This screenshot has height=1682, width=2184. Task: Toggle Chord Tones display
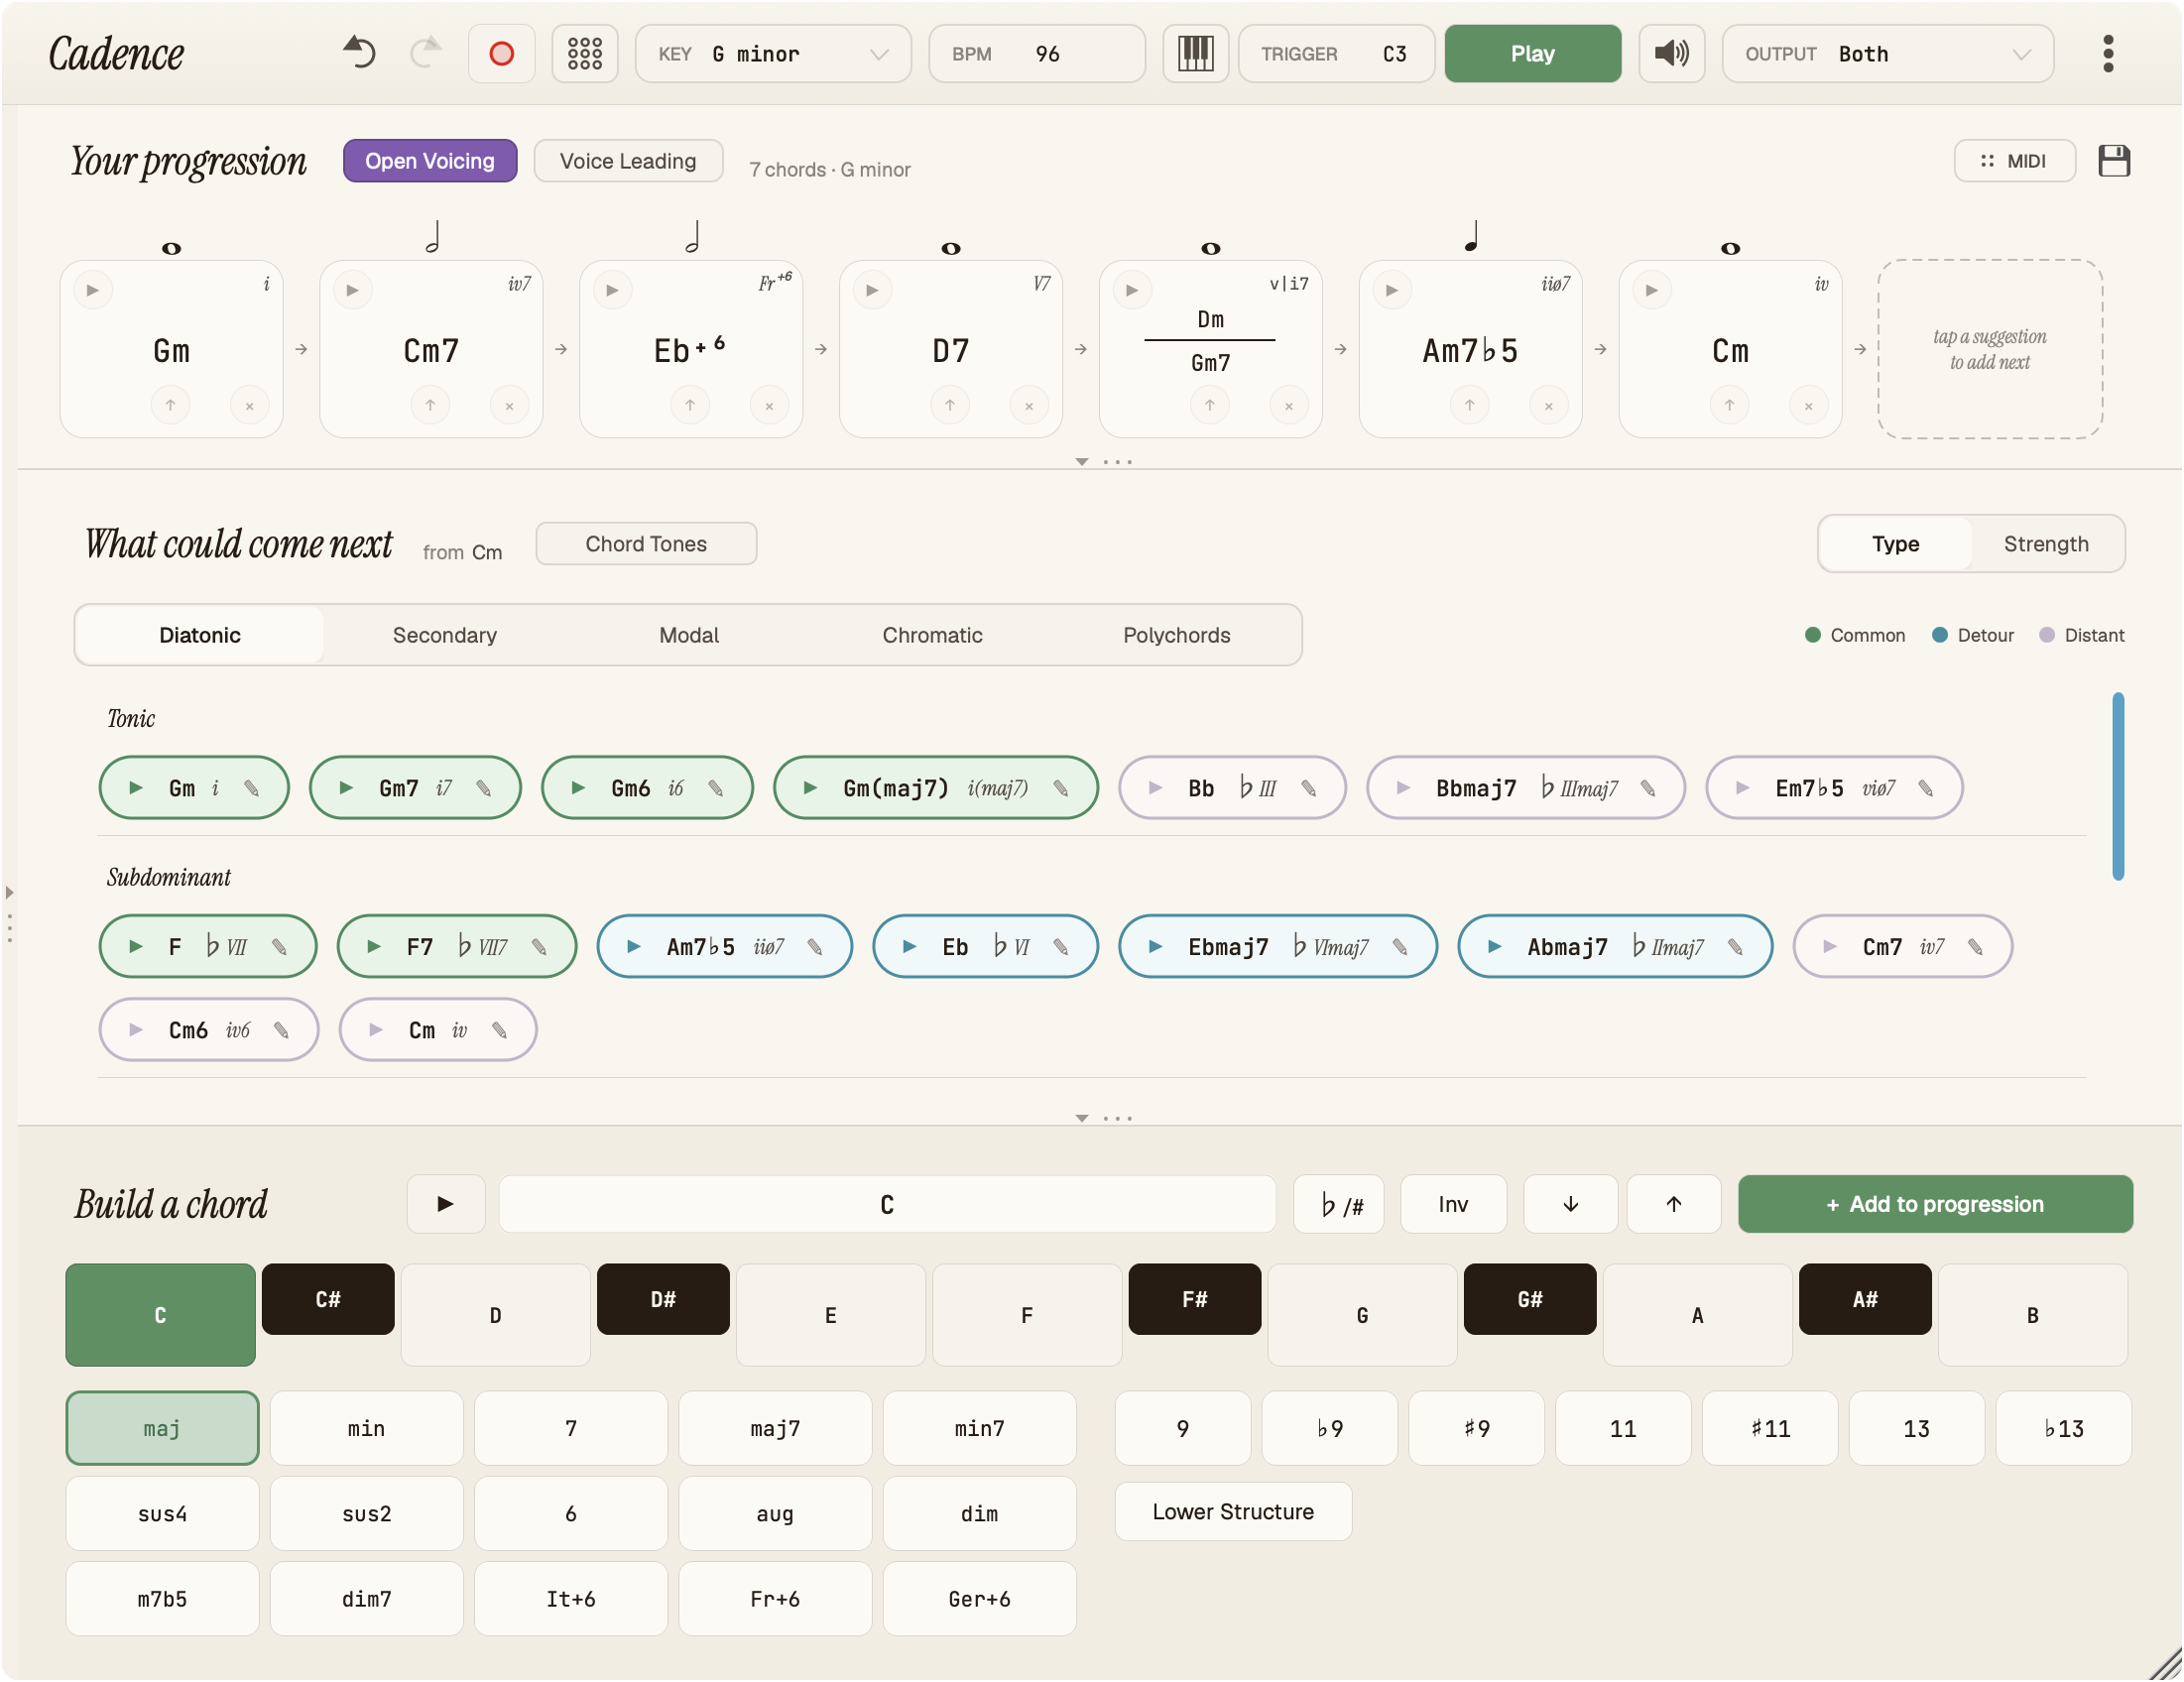click(x=646, y=544)
